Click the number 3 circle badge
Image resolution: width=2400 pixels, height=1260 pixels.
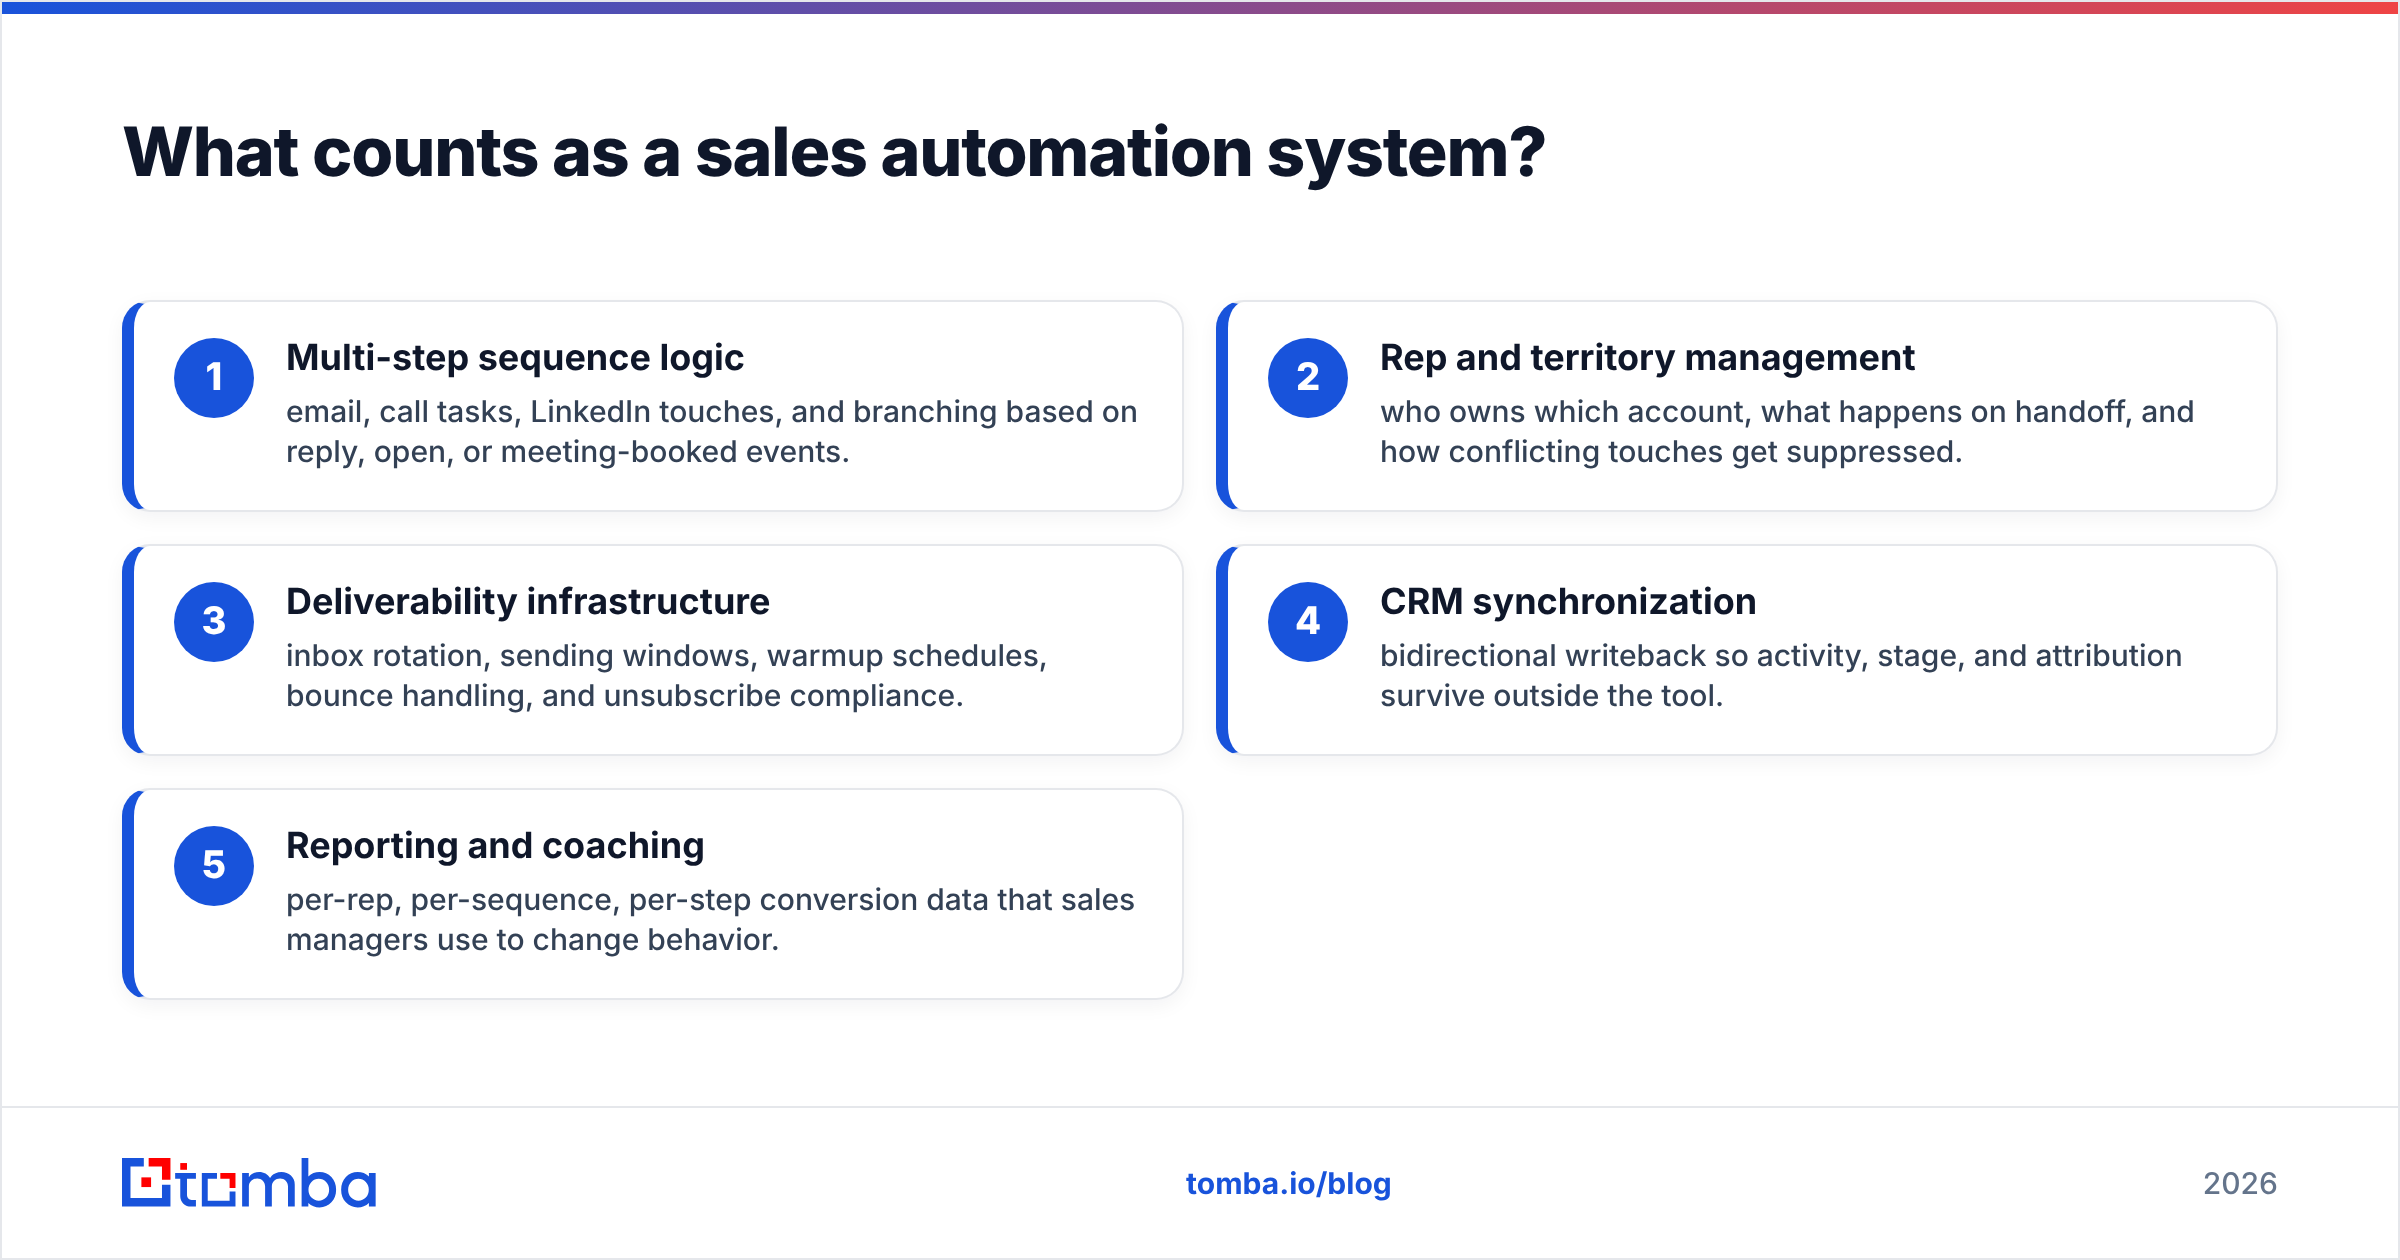tap(214, 622)
